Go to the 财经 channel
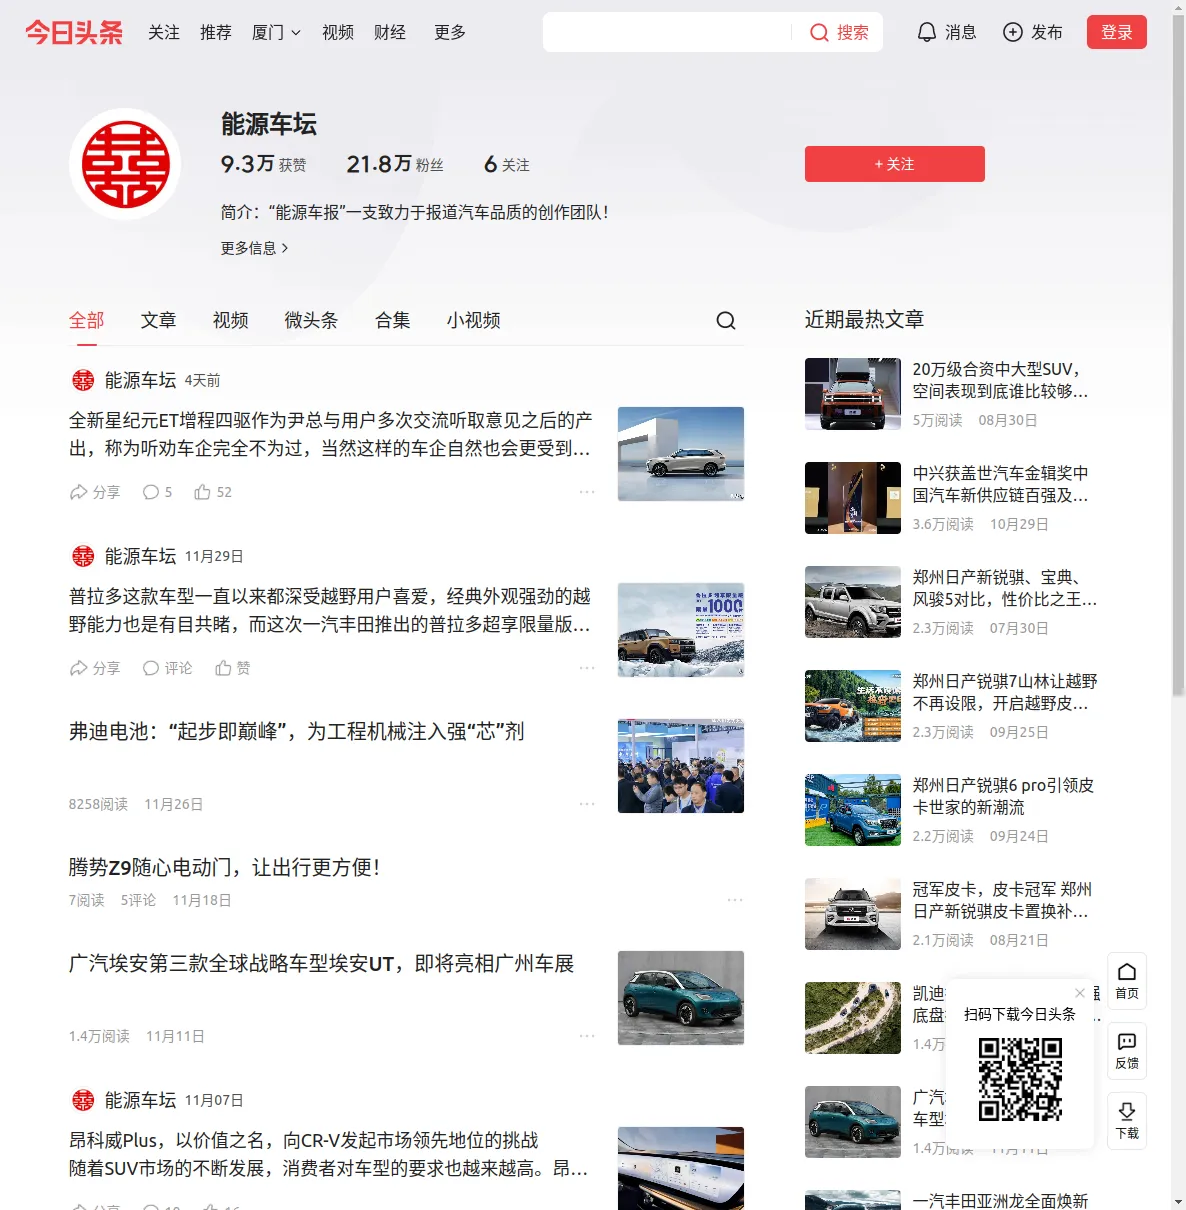This screenshot has width=1186, height=1210. click(390, 32)
